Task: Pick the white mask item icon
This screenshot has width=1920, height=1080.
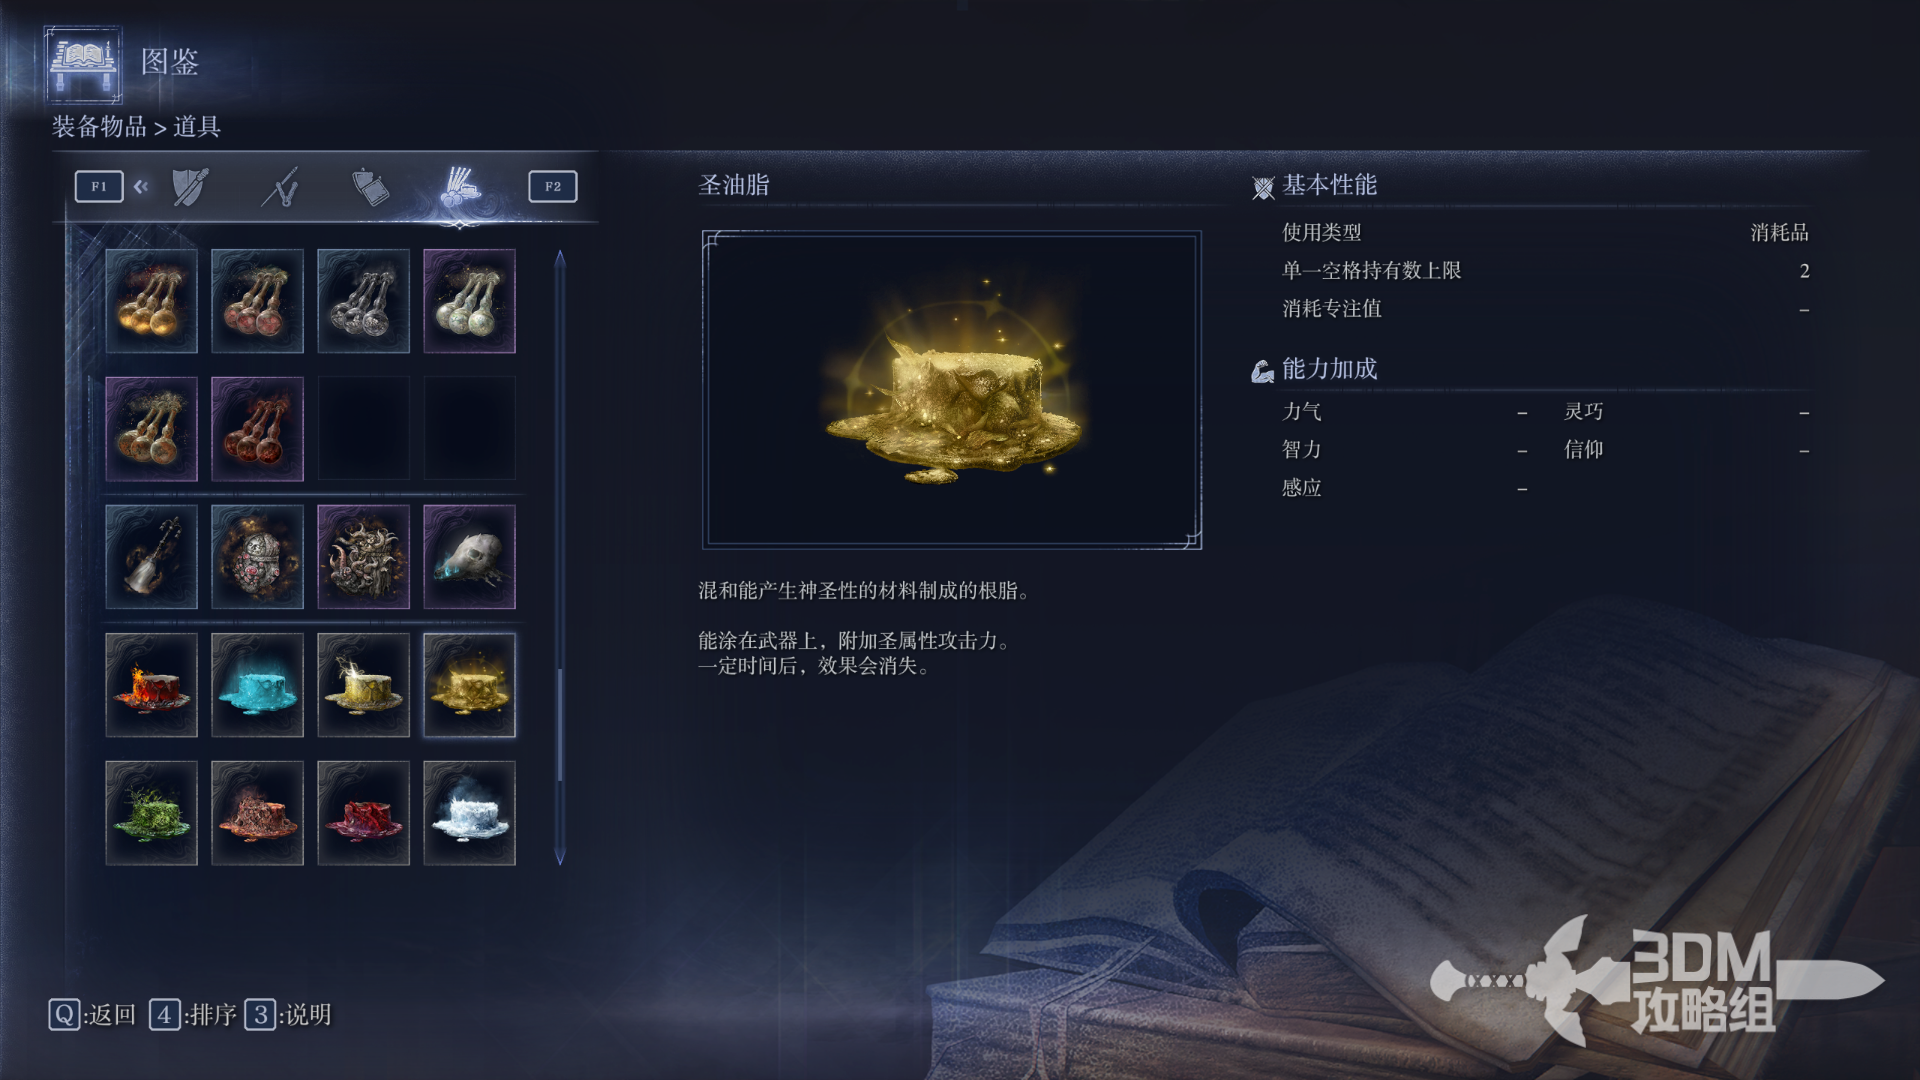Action: [469, 557]
